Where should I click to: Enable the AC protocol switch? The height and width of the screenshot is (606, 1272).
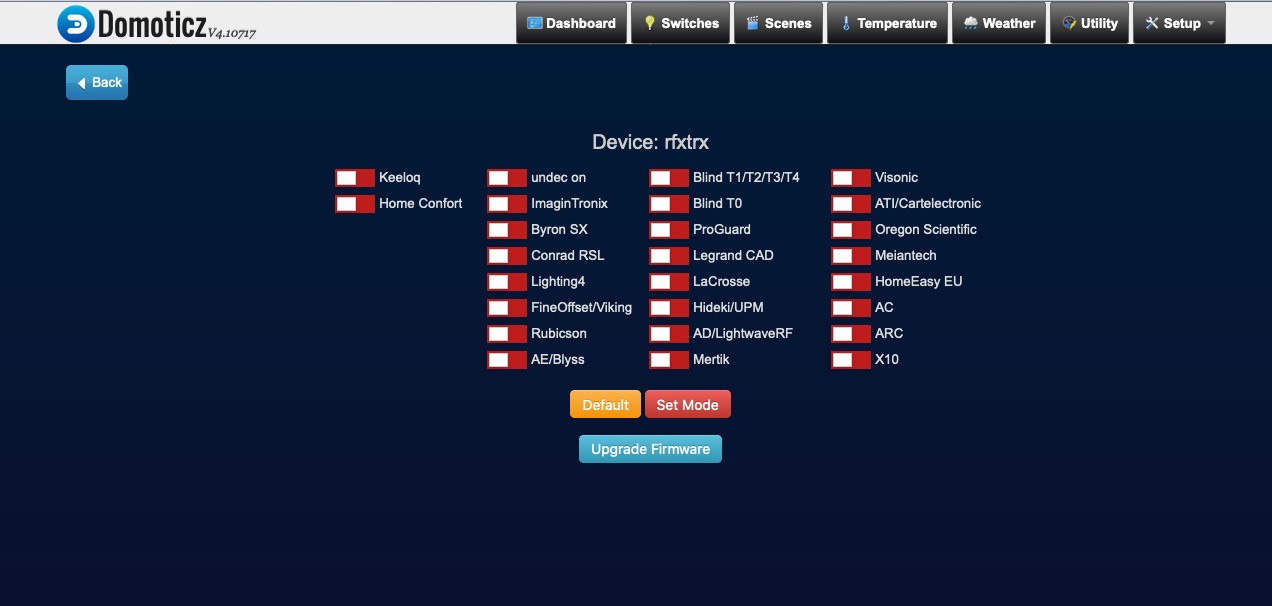[851, 308]
